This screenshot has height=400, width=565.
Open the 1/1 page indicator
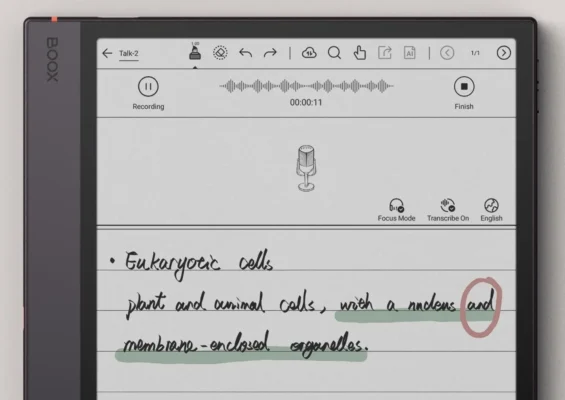(475, 53)
